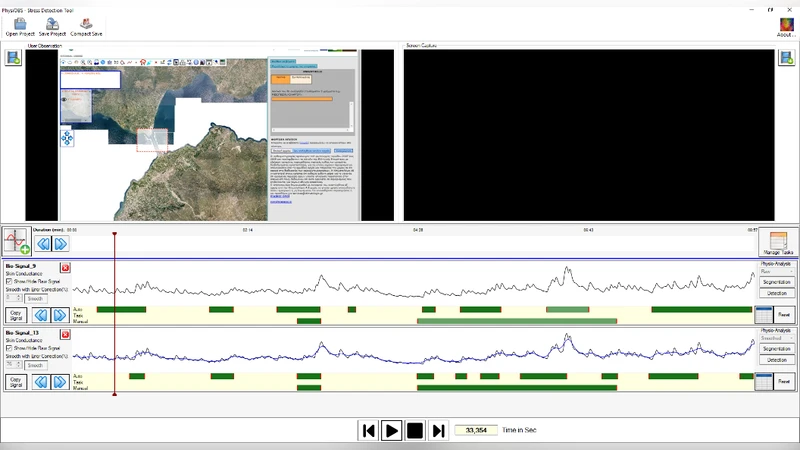
Task: Open Bio Signal_13 segment table icon
Action: tap(763, 381)
